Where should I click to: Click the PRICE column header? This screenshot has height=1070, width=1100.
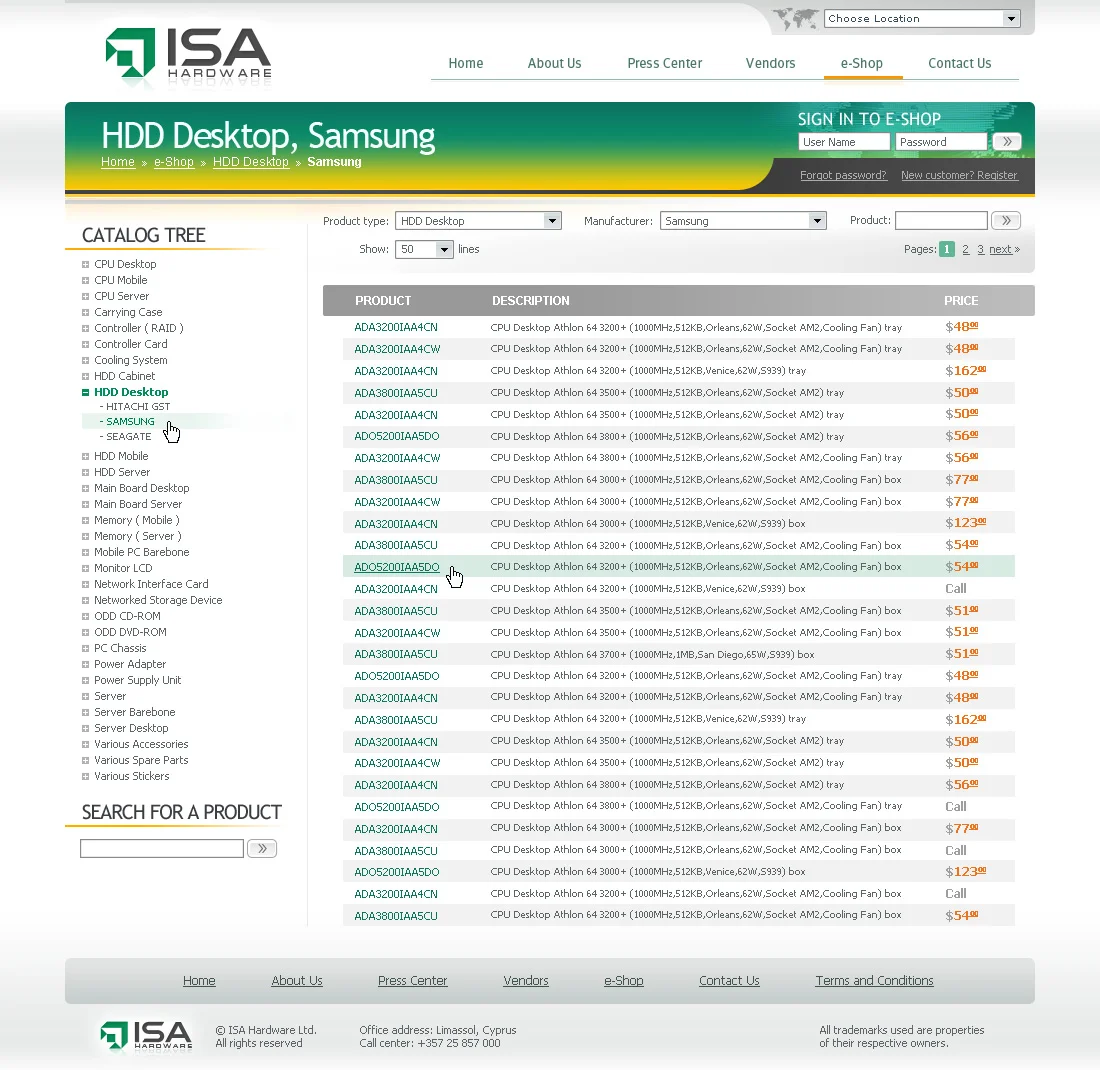(x=960, y=300)
